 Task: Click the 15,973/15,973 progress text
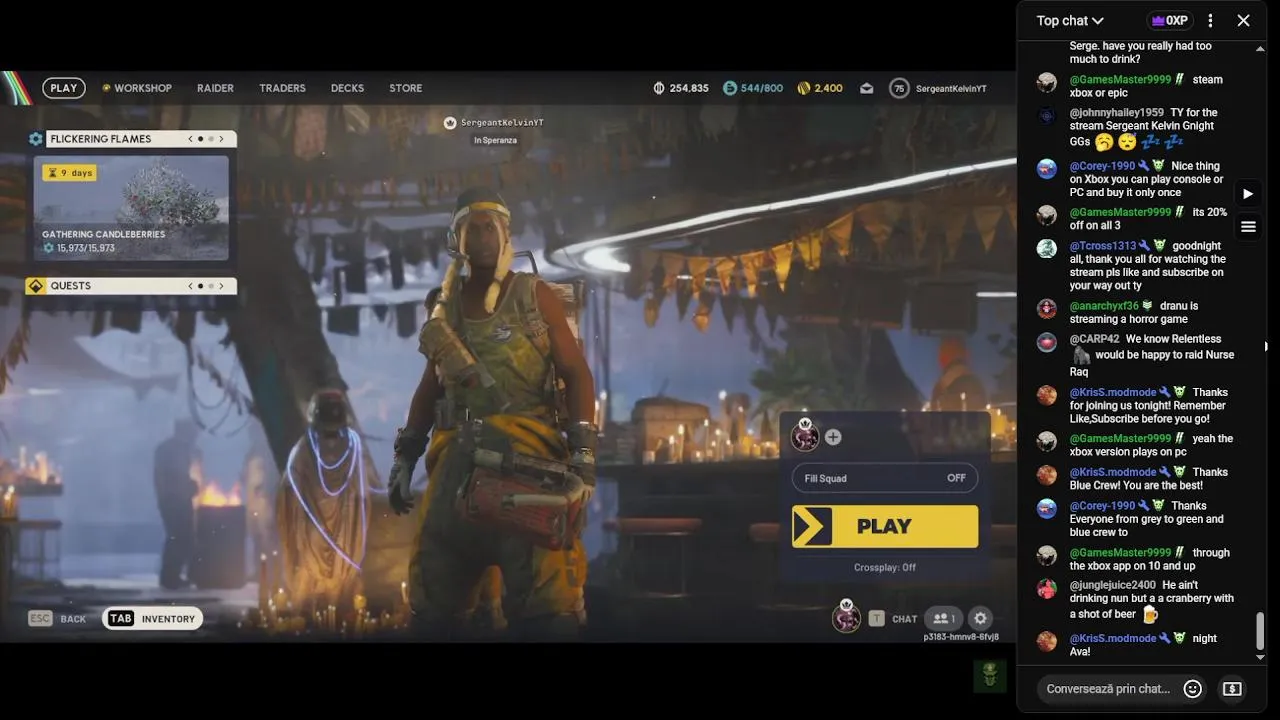pos(85,248)
